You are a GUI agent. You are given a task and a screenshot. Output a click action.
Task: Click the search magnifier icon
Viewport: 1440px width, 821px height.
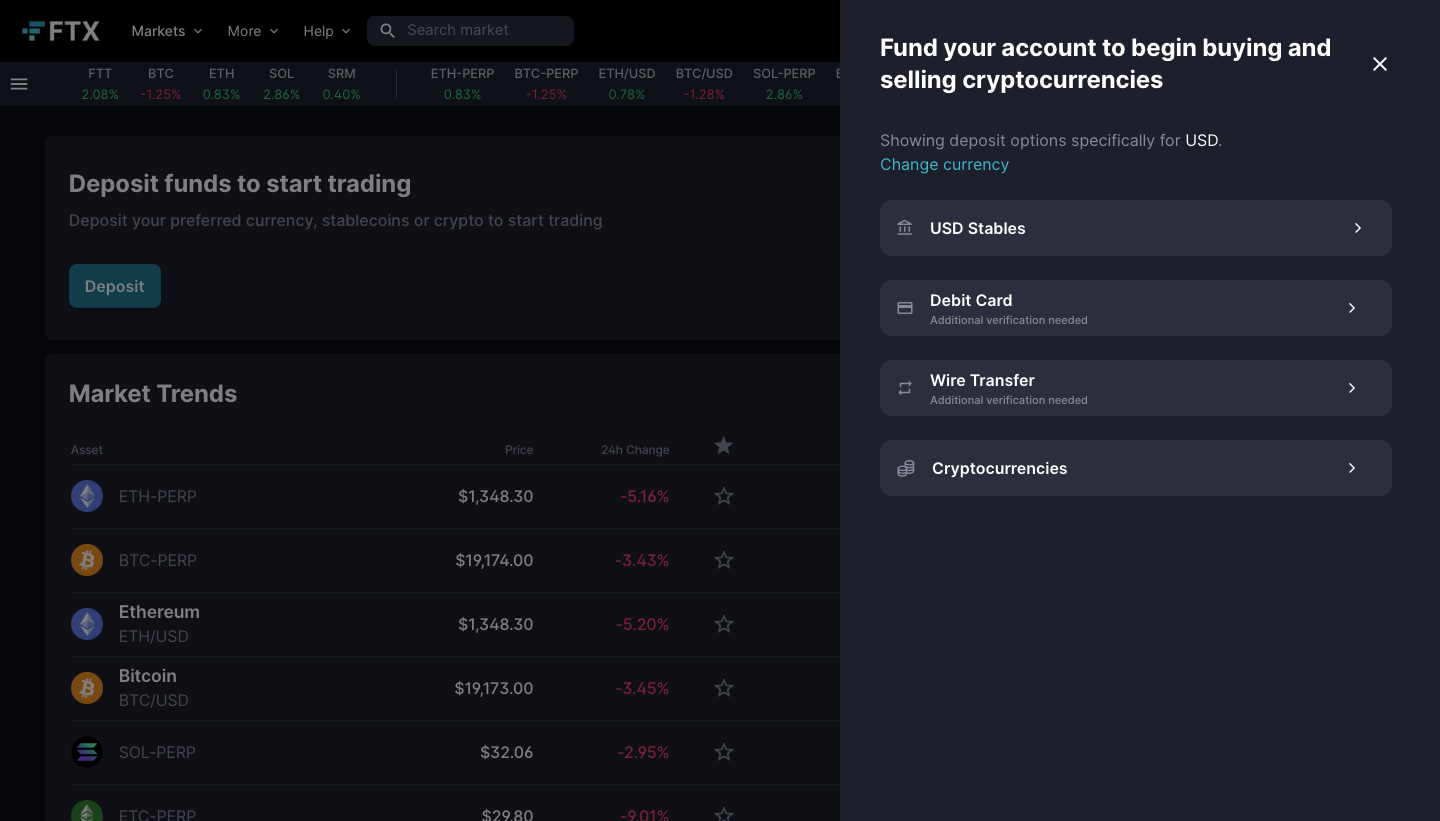388,31
